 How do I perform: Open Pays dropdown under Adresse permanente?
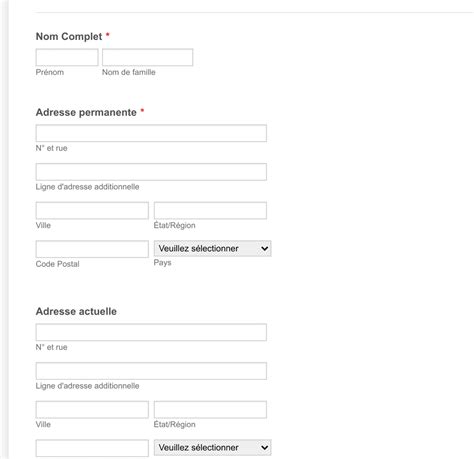pyautogui.click(x=212, y=248)
